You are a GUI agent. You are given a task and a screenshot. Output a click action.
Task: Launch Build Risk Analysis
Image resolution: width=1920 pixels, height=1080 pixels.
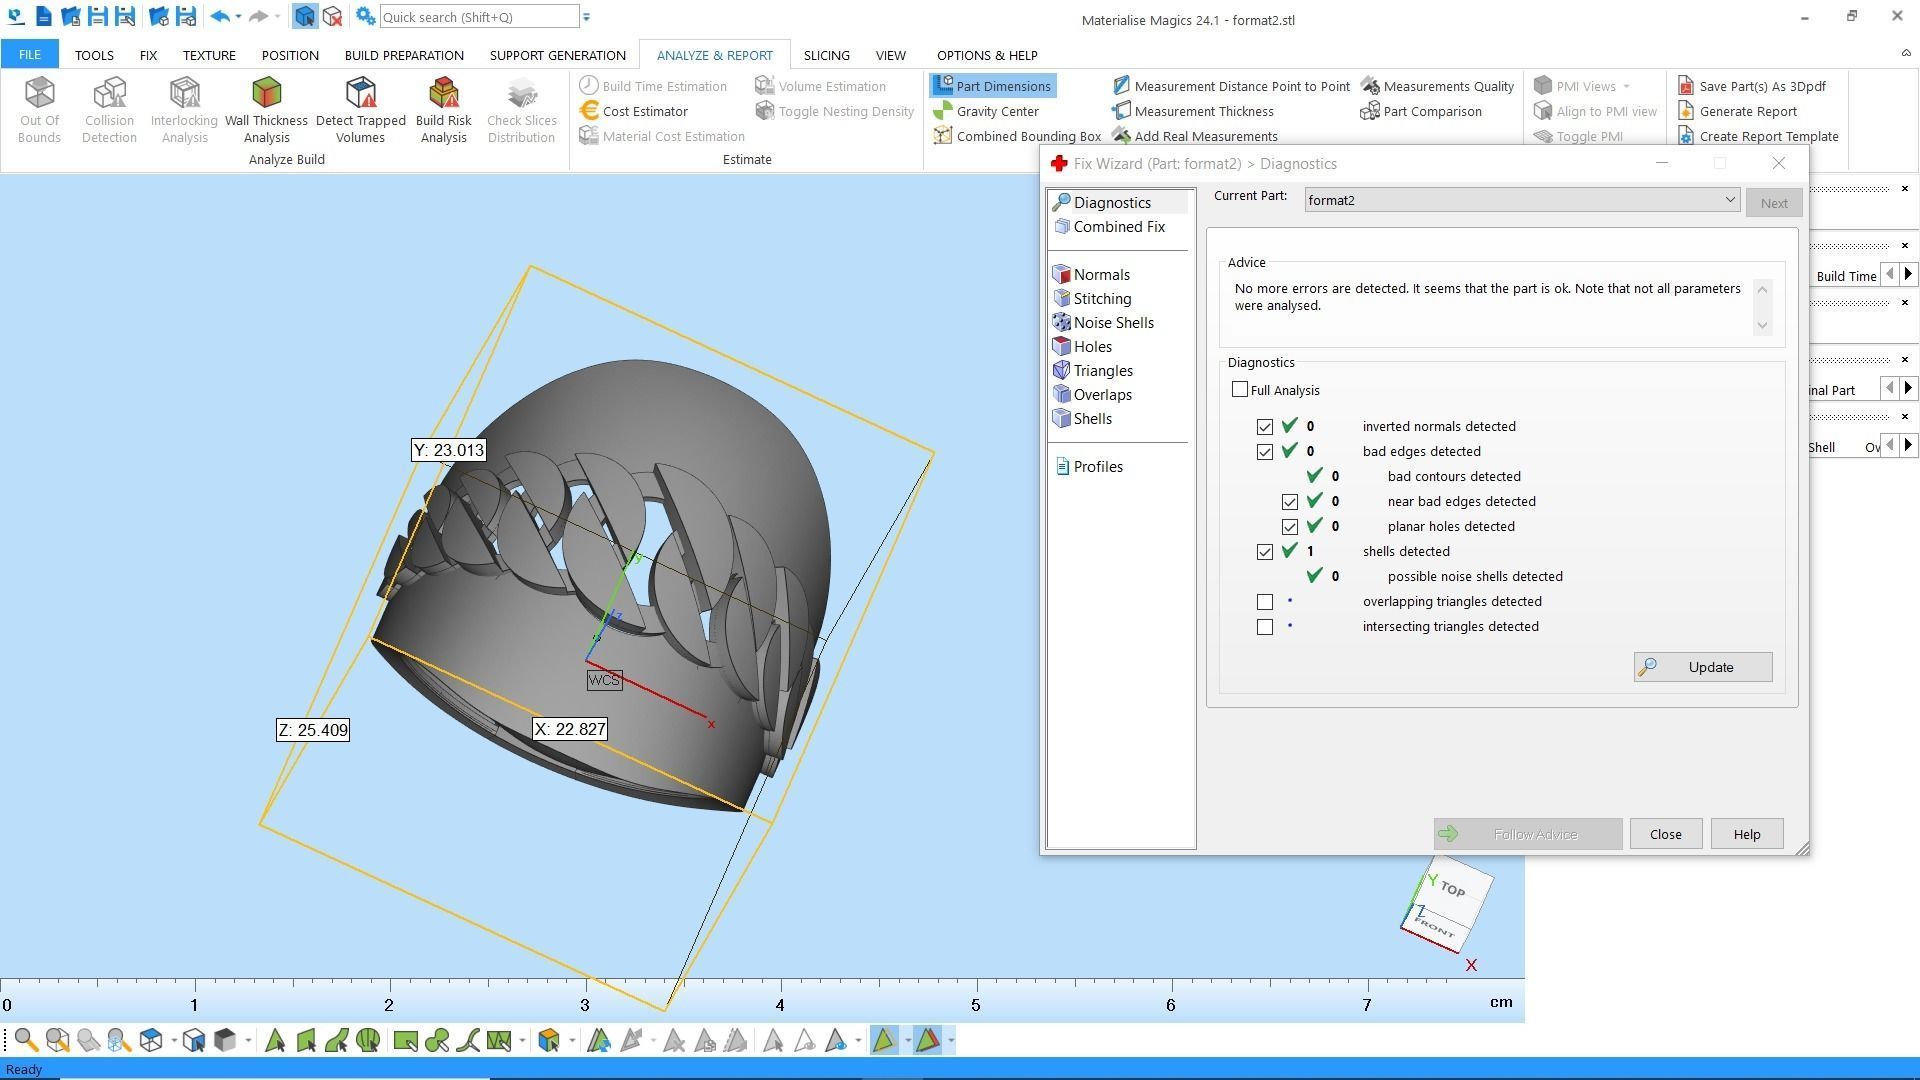(x=443, y=109)
